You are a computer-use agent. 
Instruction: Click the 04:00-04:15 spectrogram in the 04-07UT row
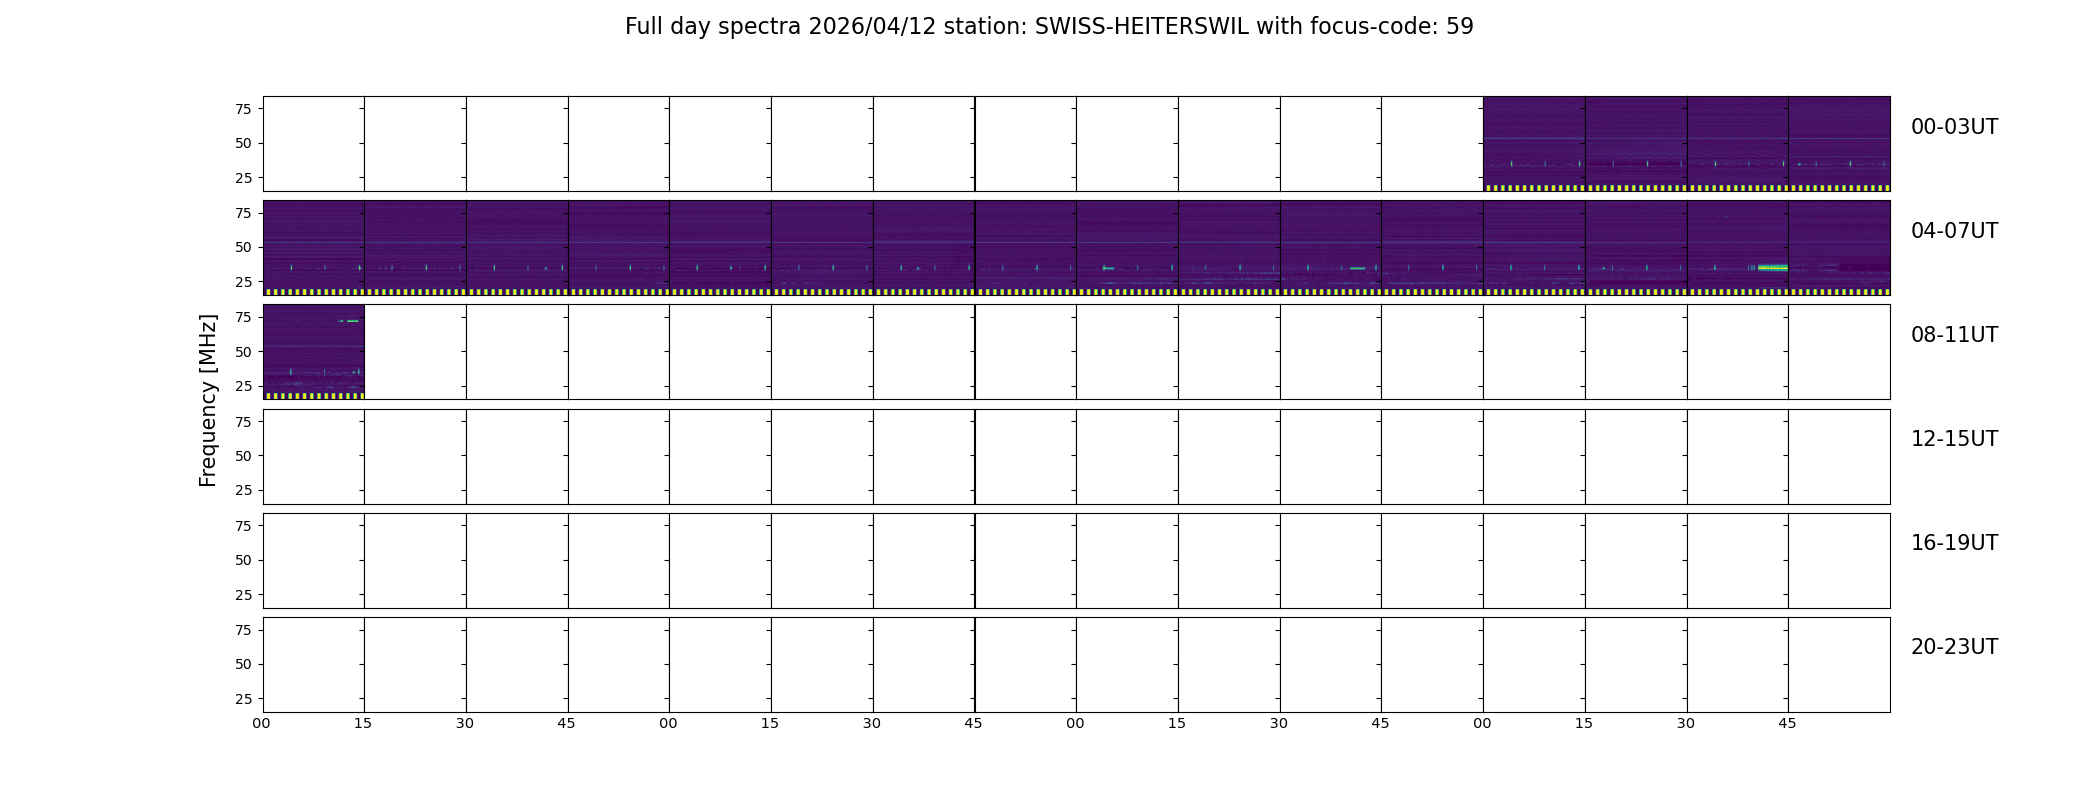click(x=314, y=248)
